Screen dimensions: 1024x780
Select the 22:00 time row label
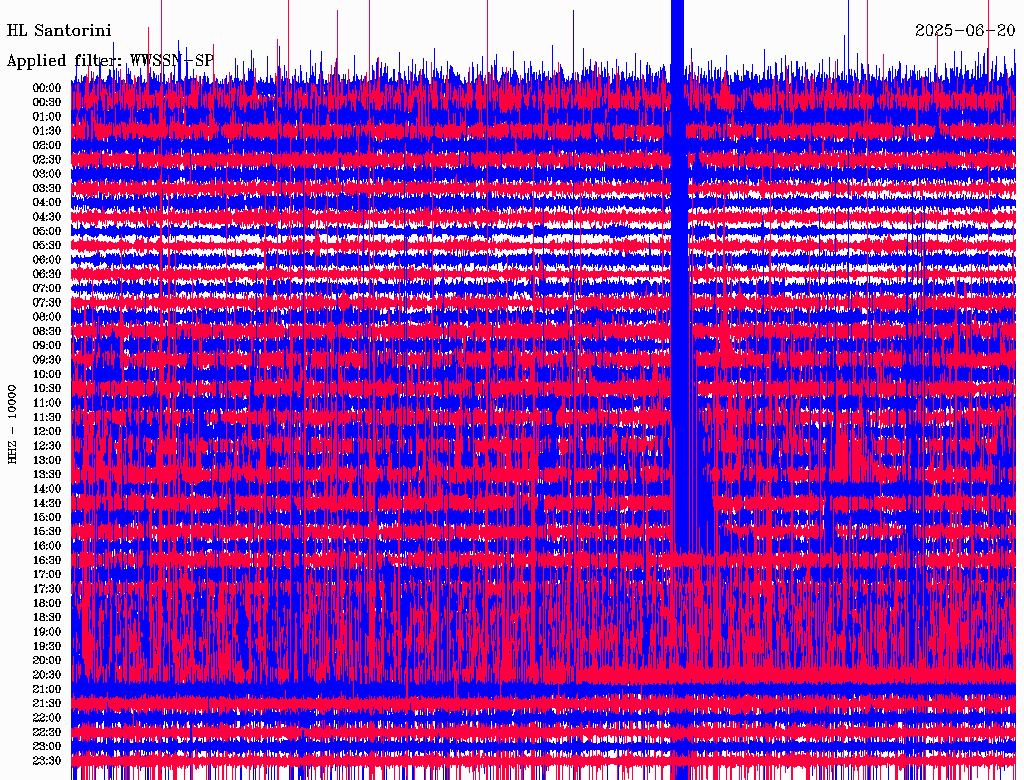(47, 717)
